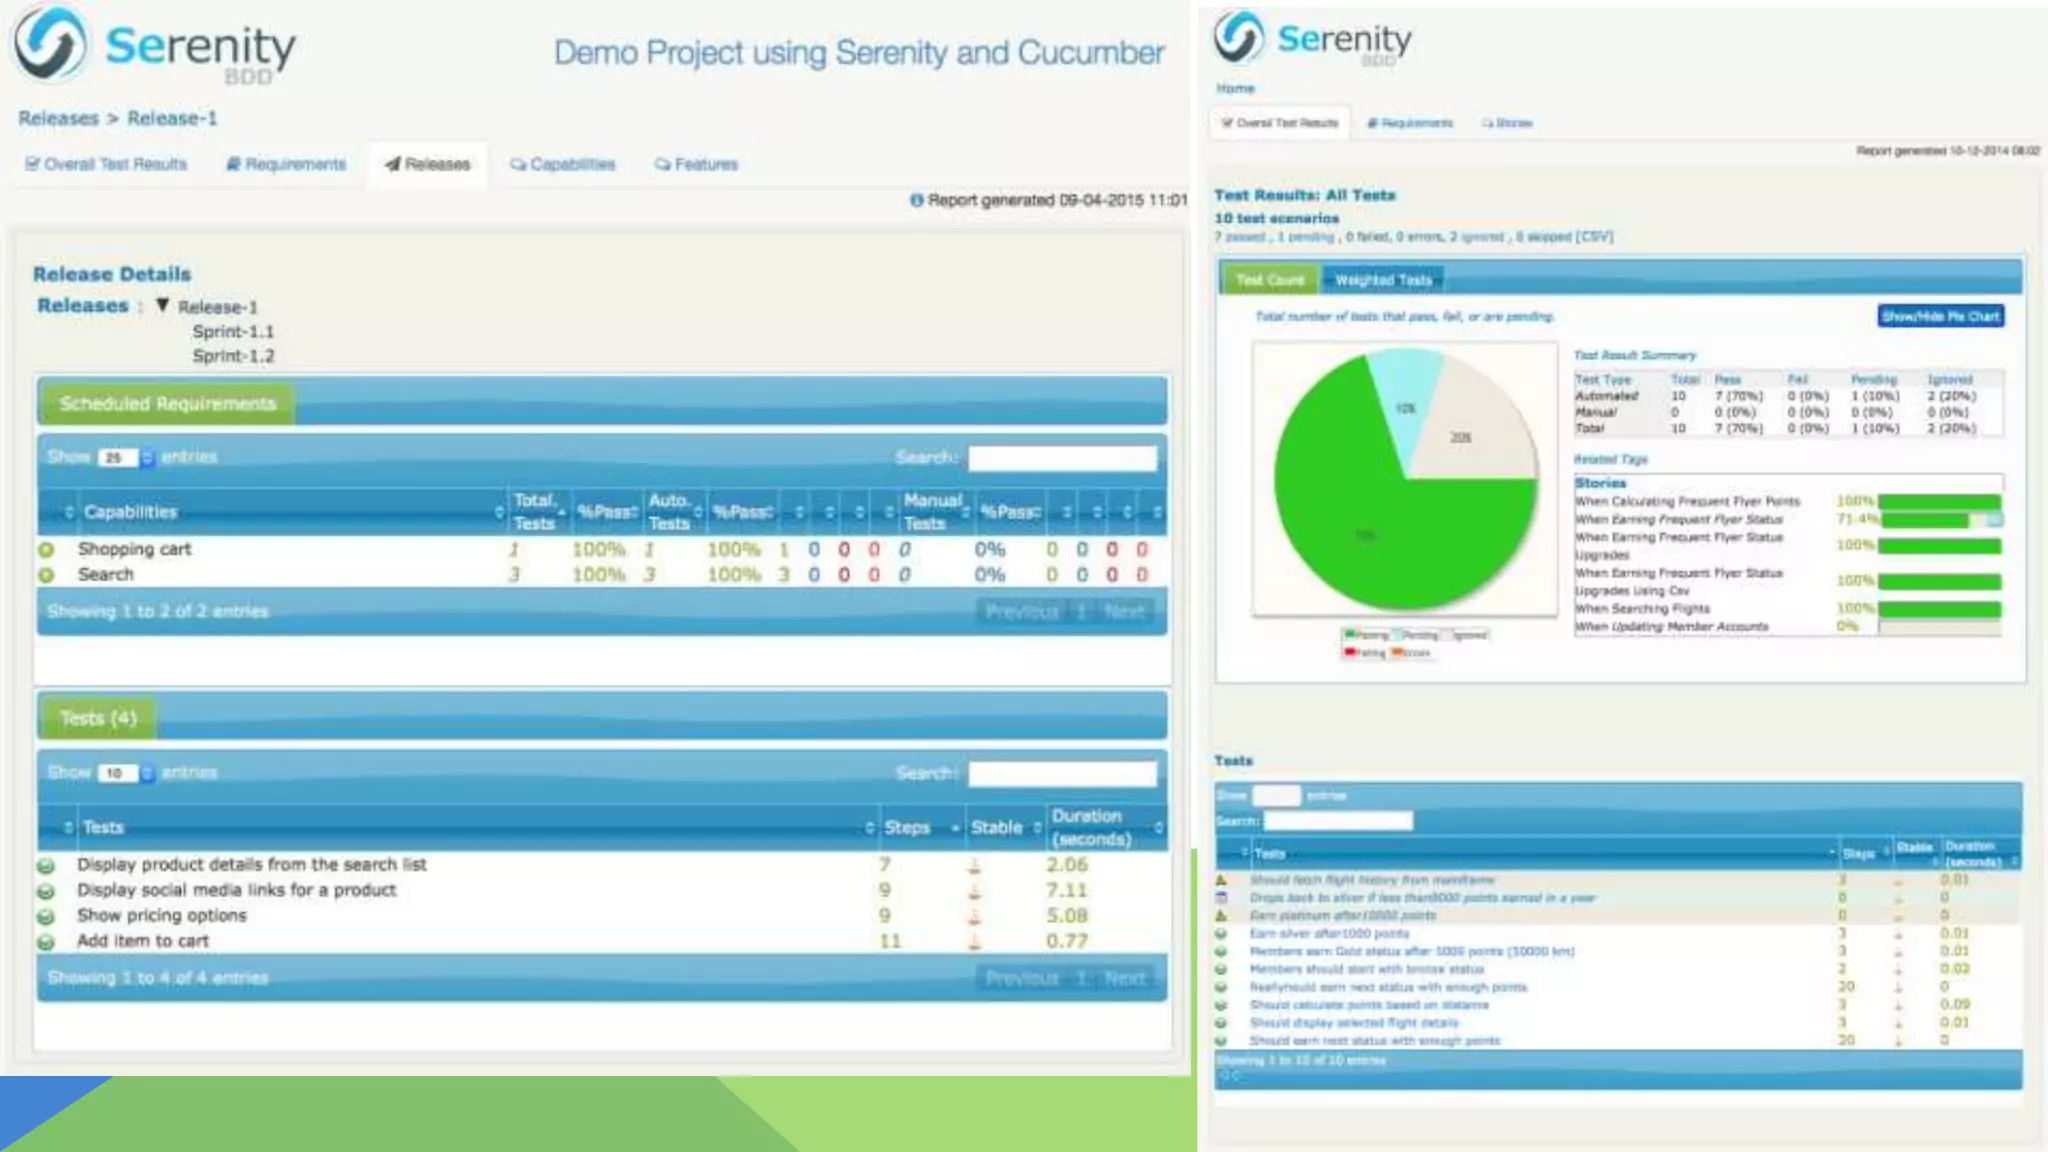Switch to the Capabilities tab
Image resolution: width=2048 pixels, height=1152 pixels.
click(x=563, y=164)
